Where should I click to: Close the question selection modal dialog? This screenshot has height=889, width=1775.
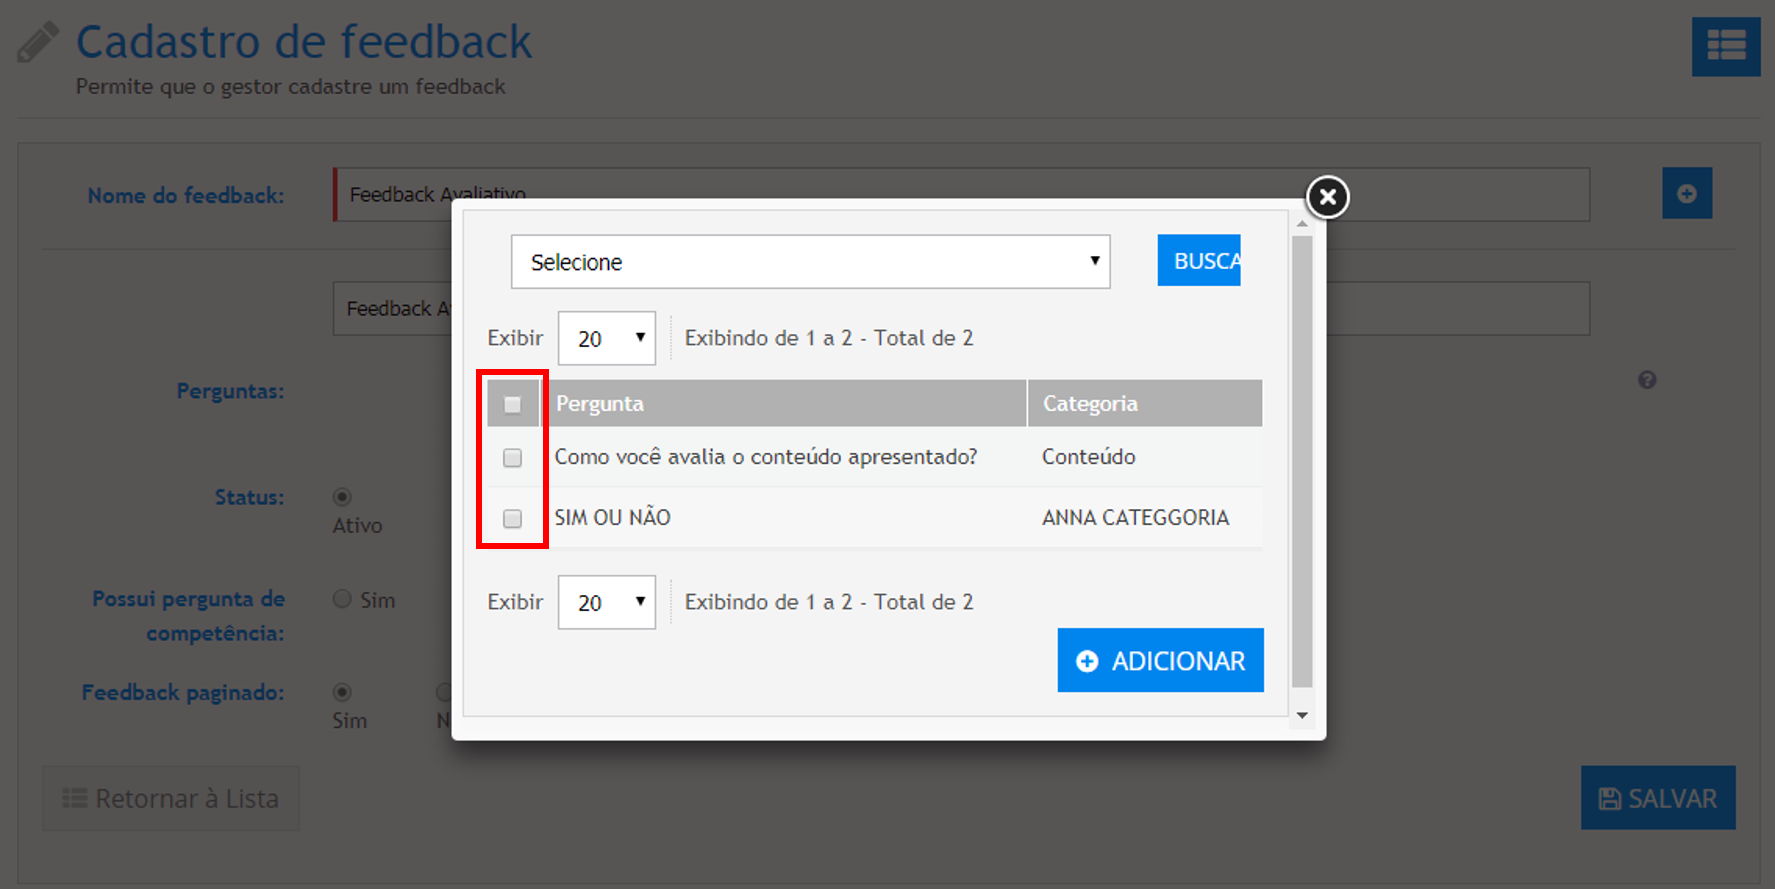[x=1327, y=197]
